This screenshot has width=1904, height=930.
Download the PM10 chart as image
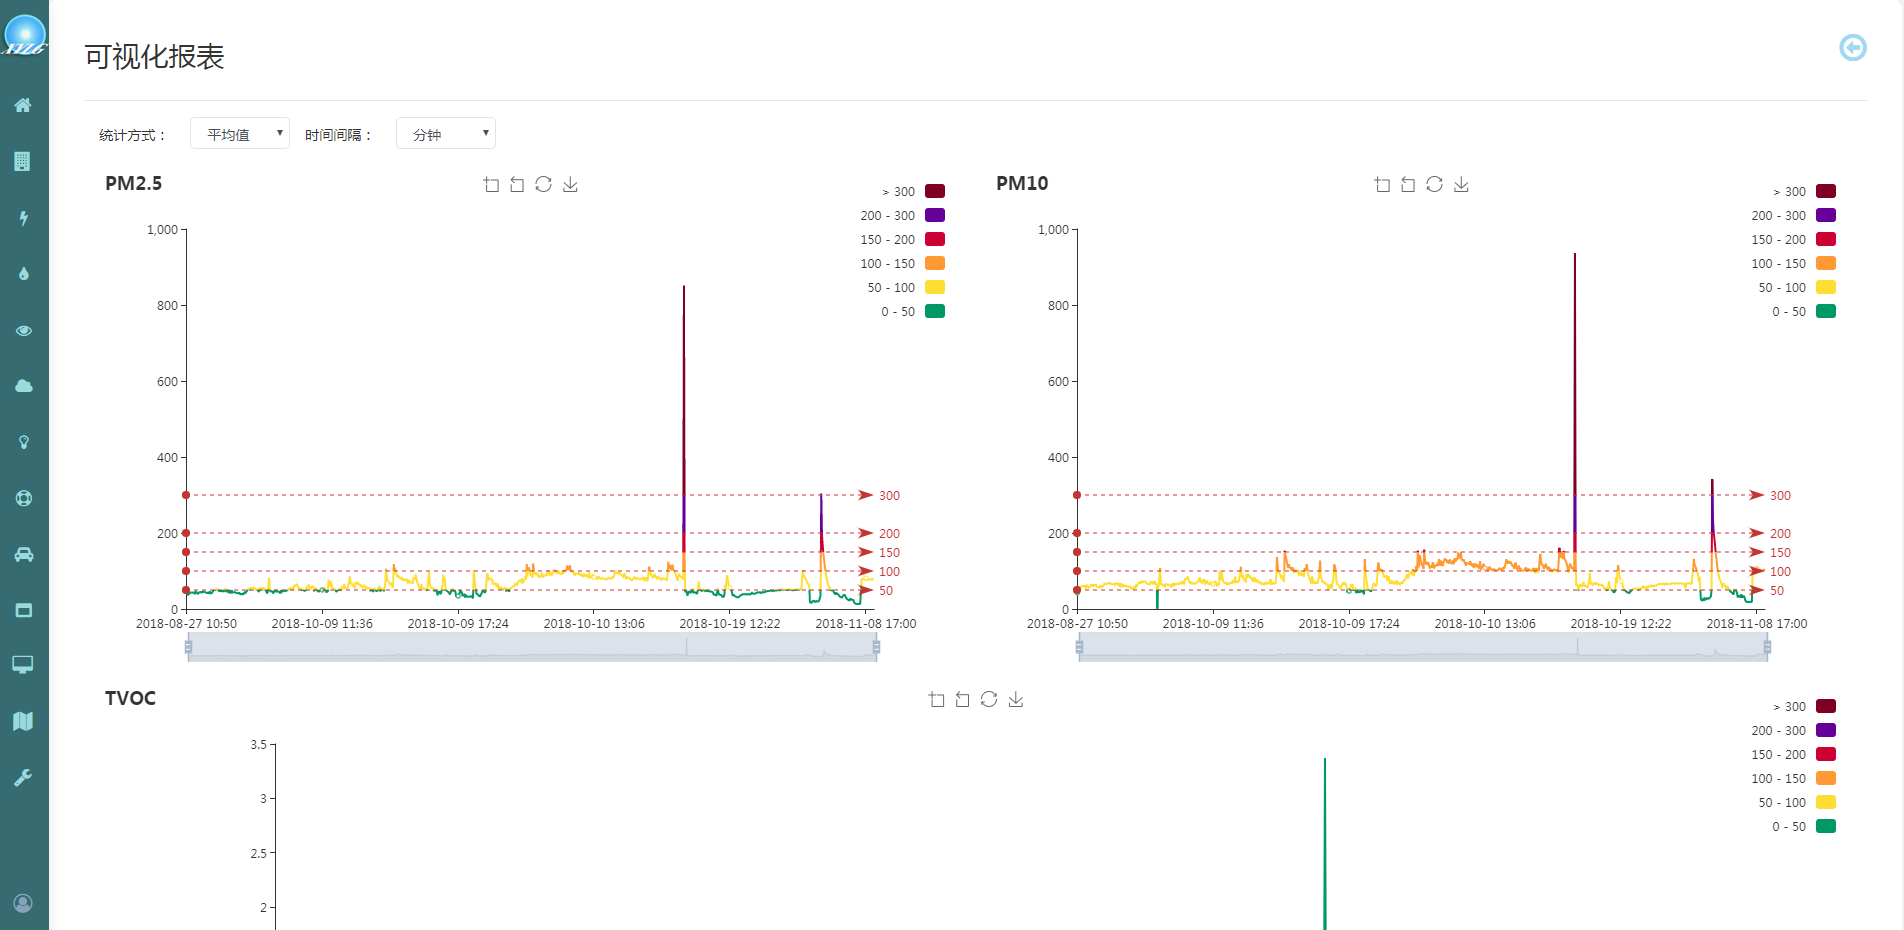click(1461, 184)
